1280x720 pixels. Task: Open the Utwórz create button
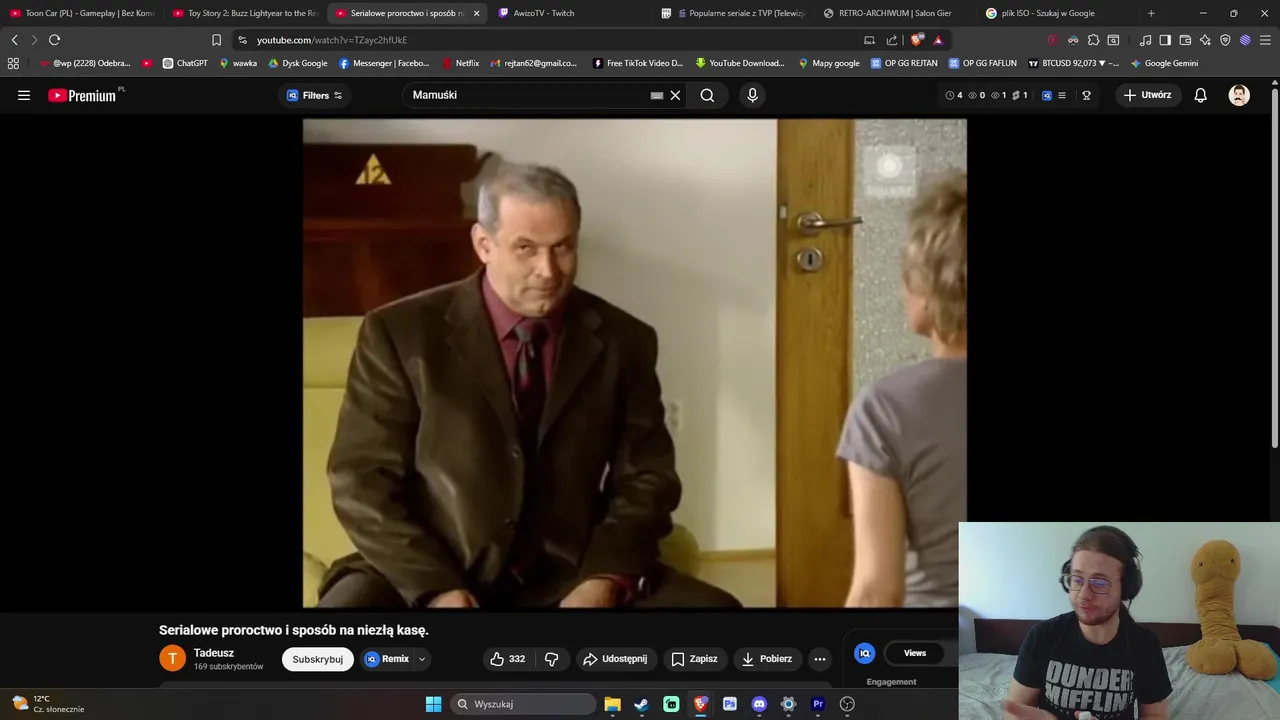tap(1147, 95)
